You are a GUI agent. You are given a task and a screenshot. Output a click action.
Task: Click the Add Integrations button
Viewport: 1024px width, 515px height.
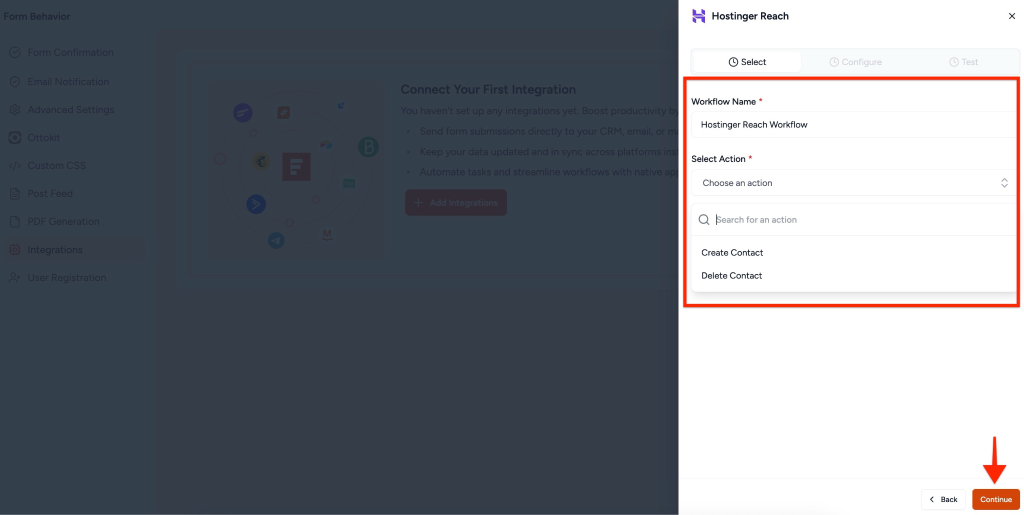(456, 203)
